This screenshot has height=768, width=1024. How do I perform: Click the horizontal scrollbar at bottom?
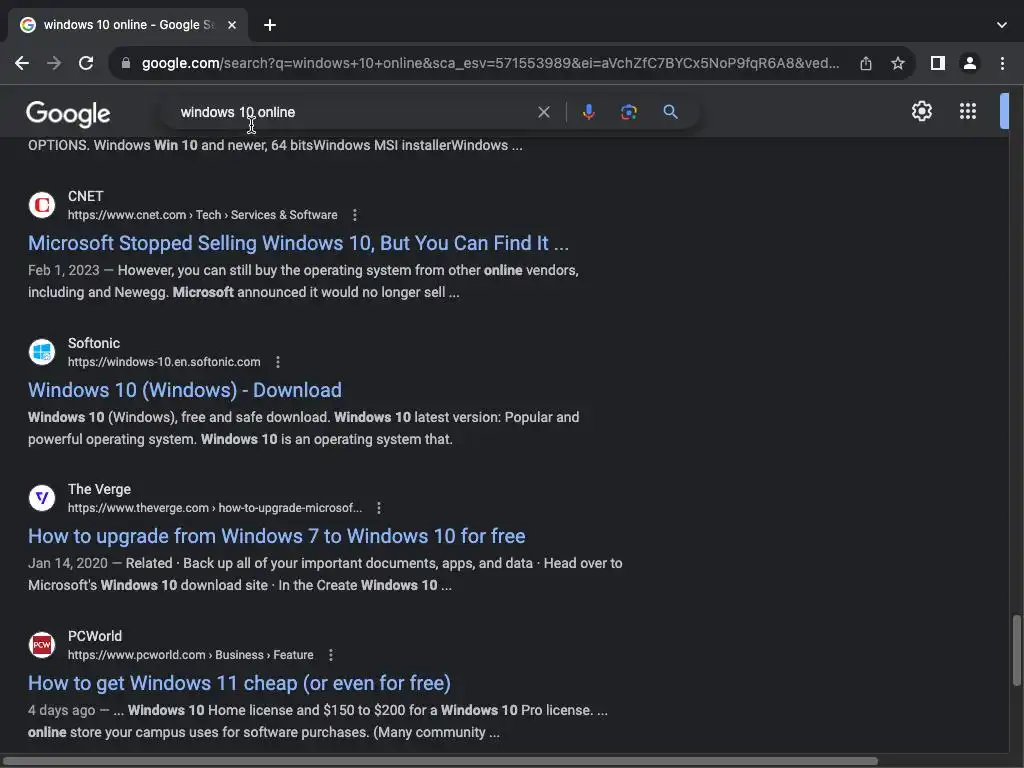point(439,761)
